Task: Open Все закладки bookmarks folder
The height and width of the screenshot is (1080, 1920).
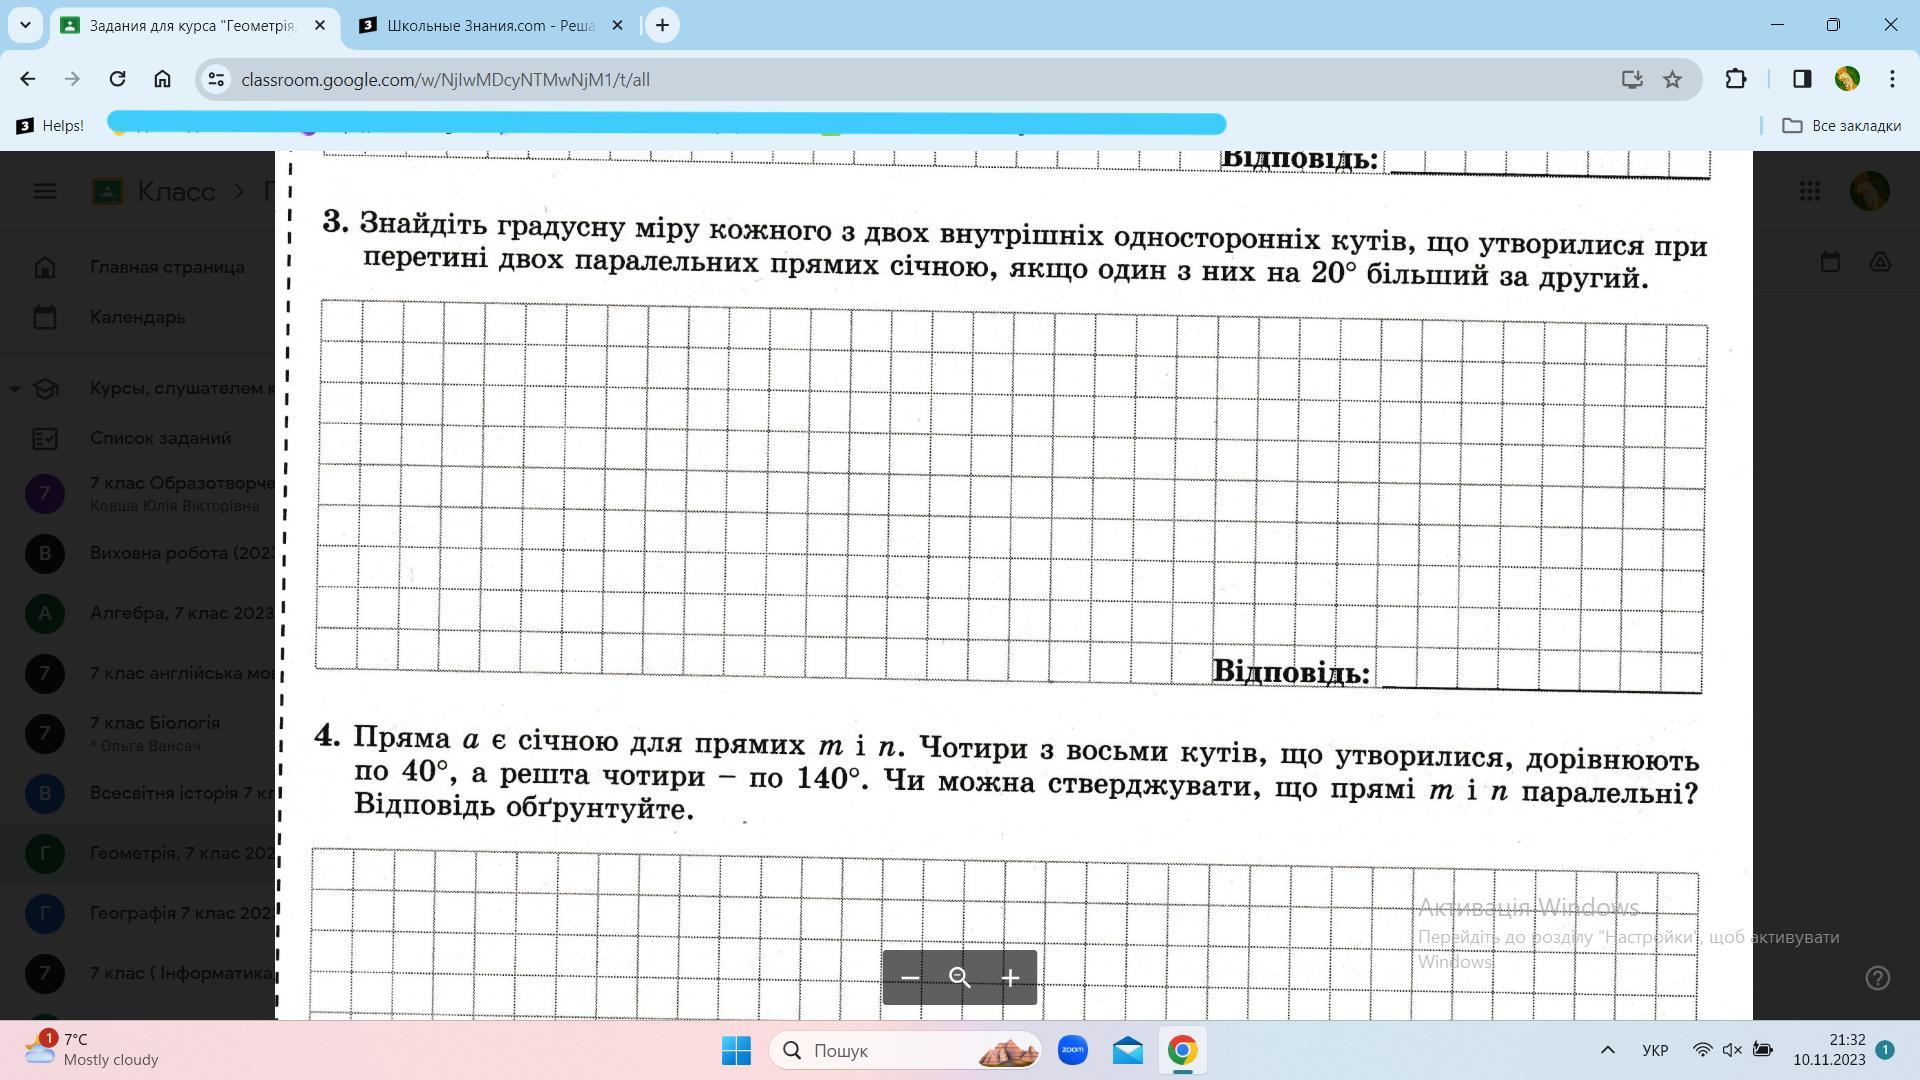Action: click(x=1841, y=125)
